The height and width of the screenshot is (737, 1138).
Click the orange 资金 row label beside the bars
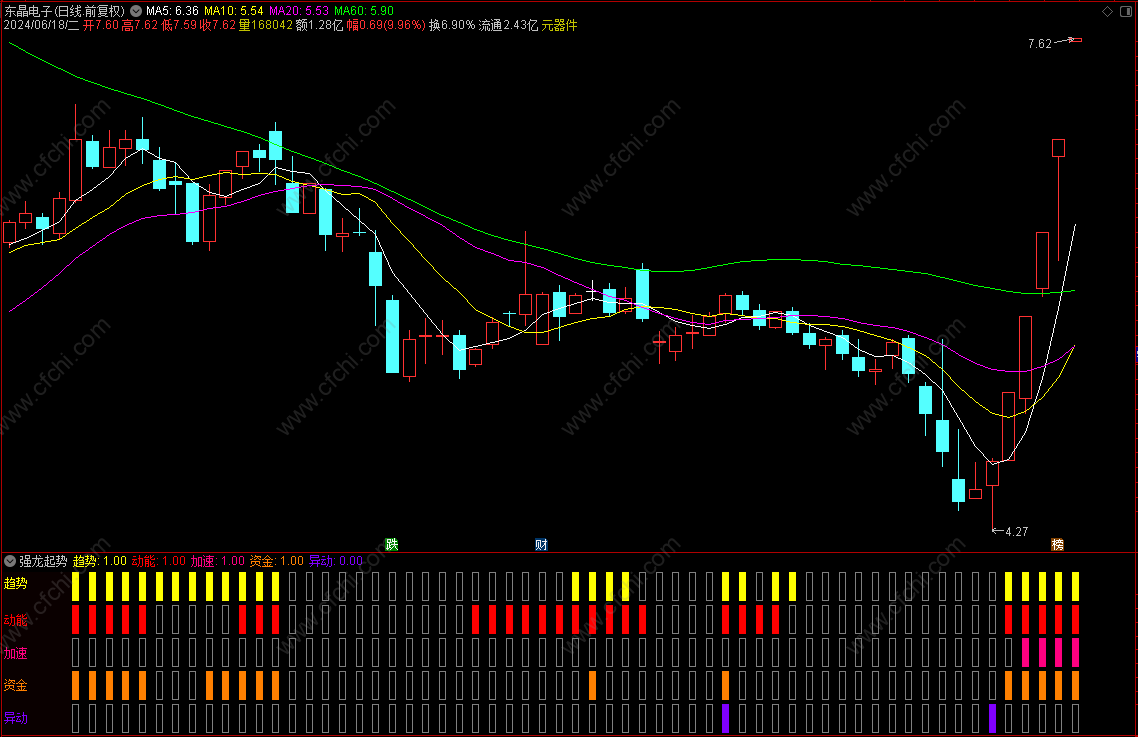click(x=15, y=685)
